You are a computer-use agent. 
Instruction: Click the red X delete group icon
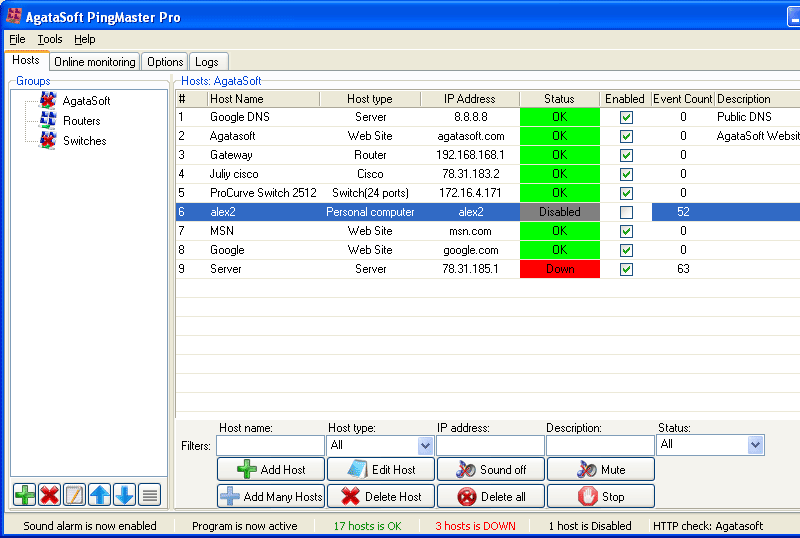coord(50,494)
